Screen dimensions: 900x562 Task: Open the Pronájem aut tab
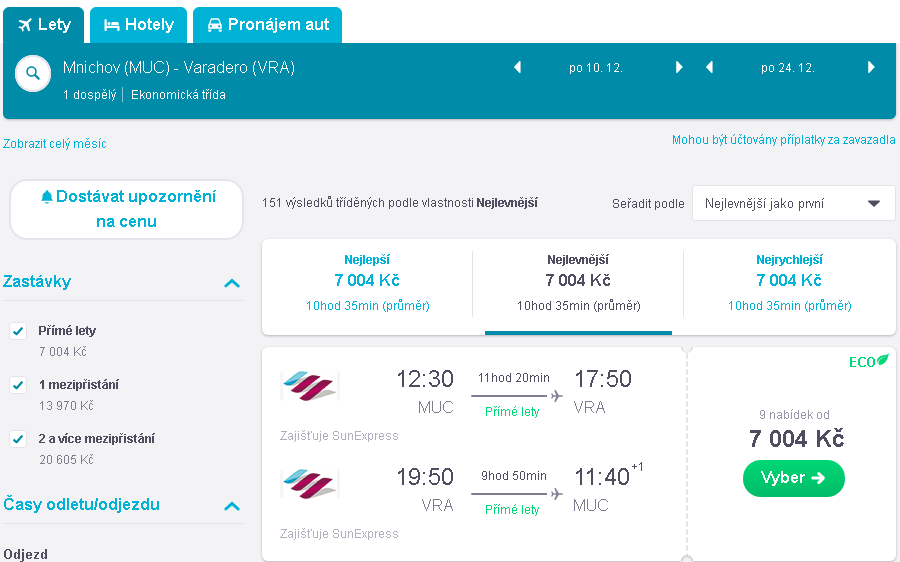coord(267,25)
